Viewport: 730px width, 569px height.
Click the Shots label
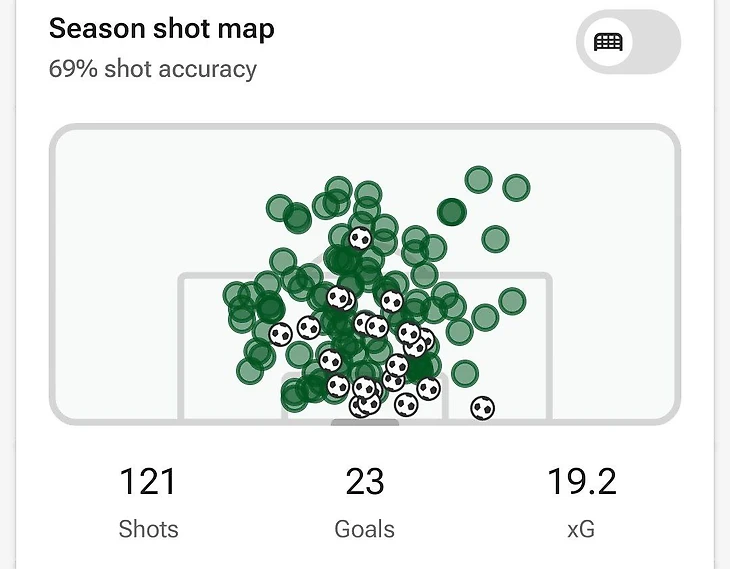(148, 528)
